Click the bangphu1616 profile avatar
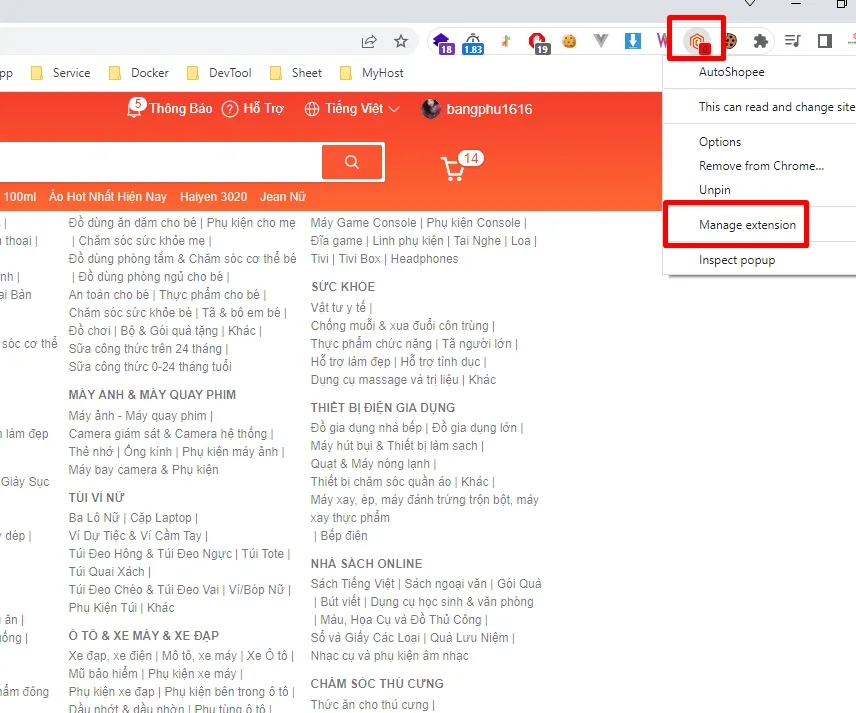This screenshot has width=856, height=713. 431,109
